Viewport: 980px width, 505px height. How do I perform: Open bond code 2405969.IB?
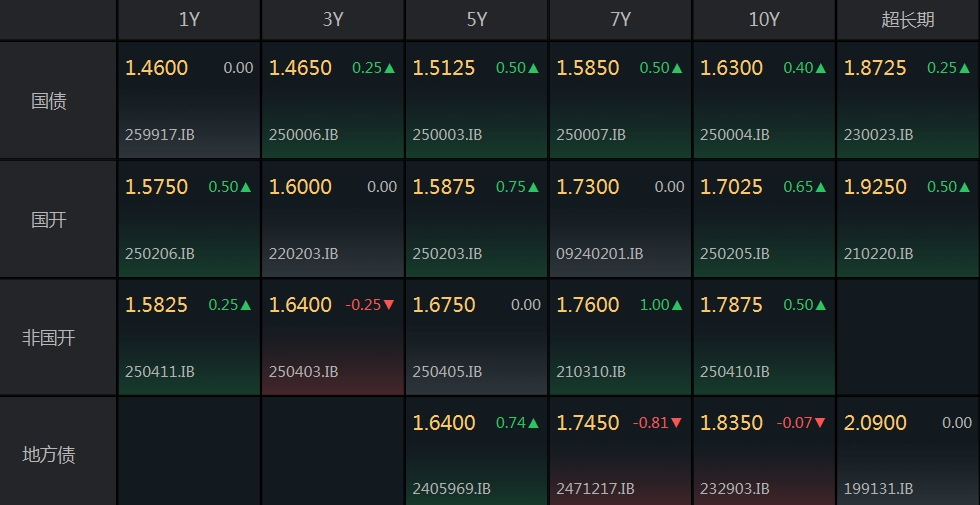pos(451,488)
